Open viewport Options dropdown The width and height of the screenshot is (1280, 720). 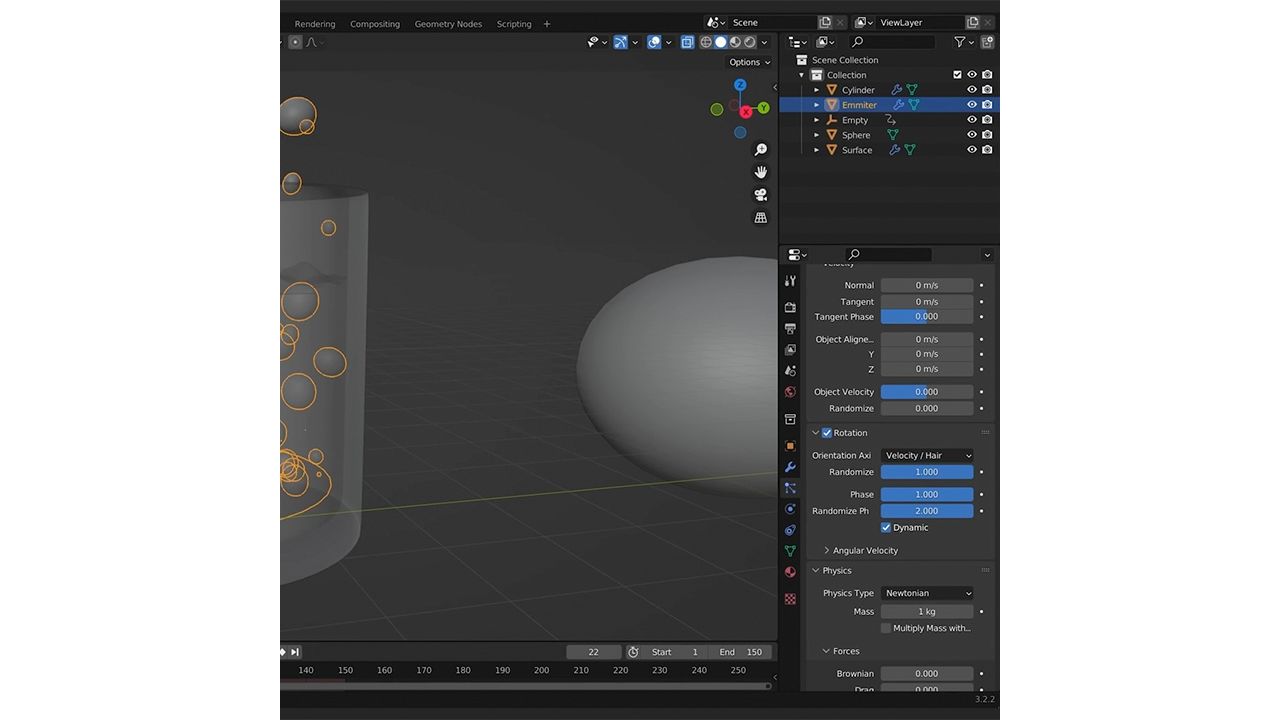[x=750, y=62]
